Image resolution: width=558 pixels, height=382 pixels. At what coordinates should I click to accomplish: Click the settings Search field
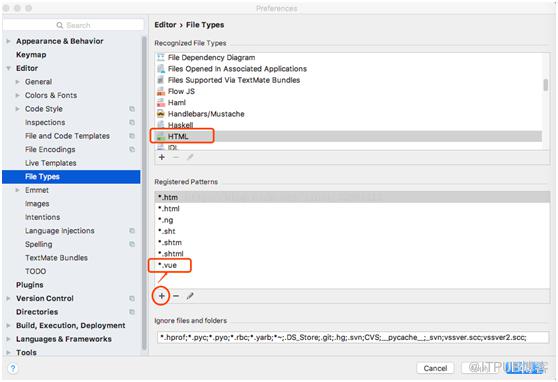73,25
